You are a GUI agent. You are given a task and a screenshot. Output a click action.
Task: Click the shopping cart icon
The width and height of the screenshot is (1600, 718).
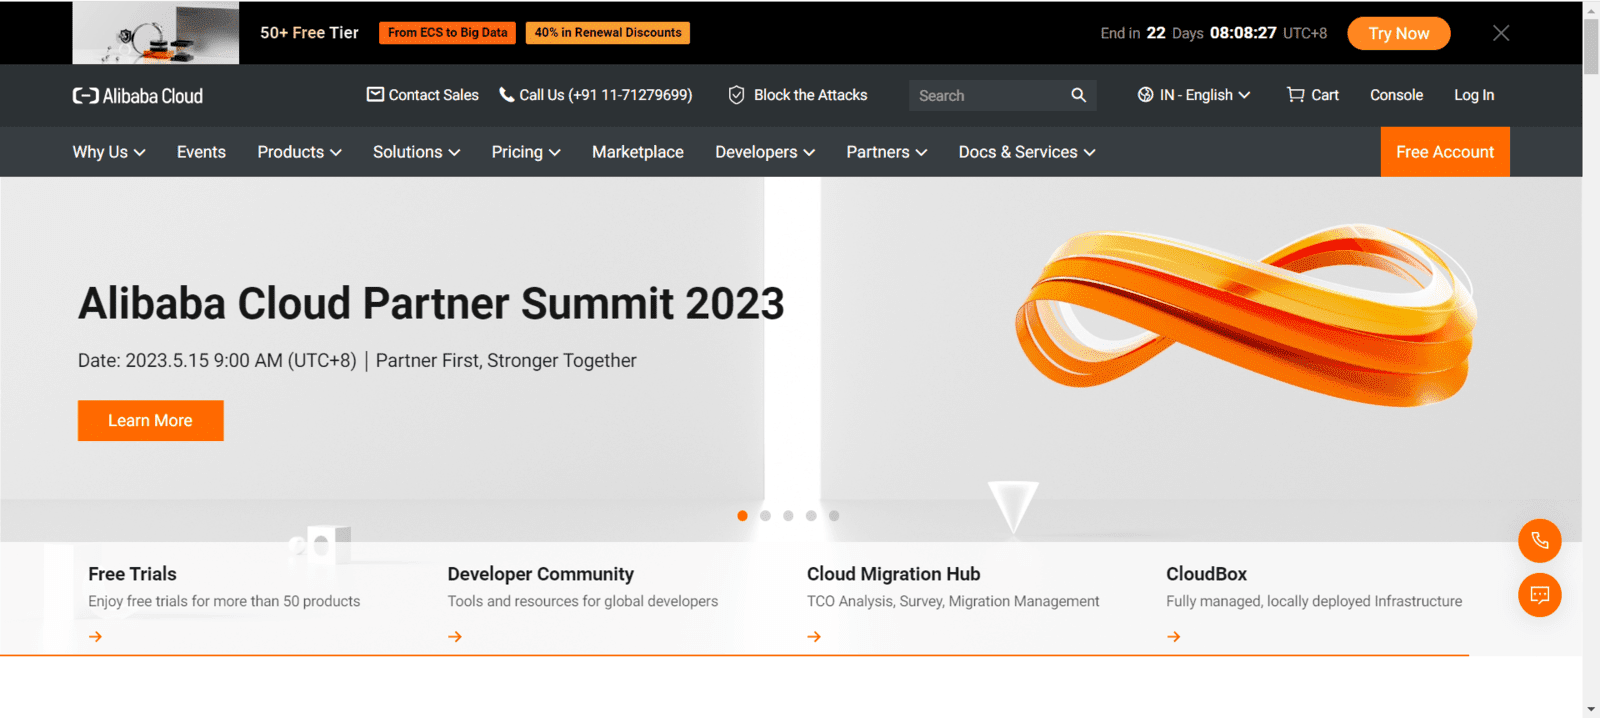click(1295, 95)
